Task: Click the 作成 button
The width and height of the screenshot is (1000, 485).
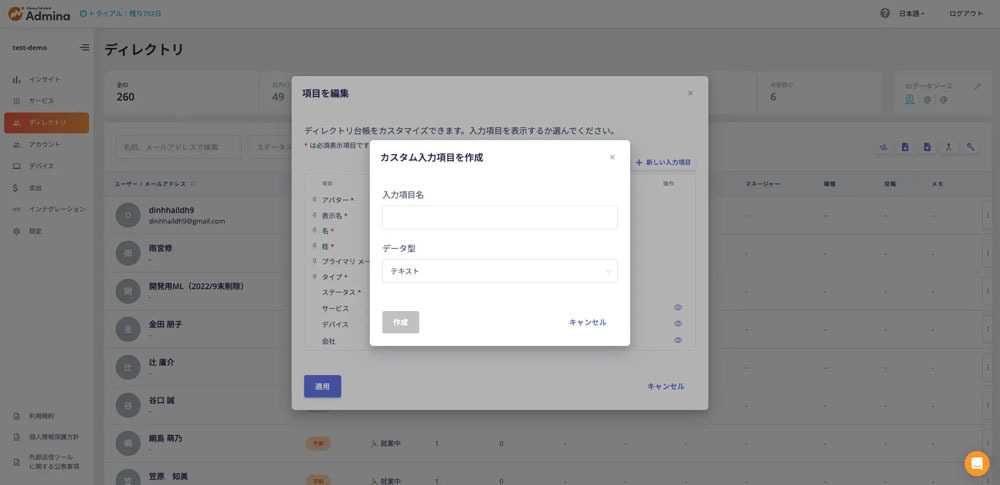Action: coord(401,322)
